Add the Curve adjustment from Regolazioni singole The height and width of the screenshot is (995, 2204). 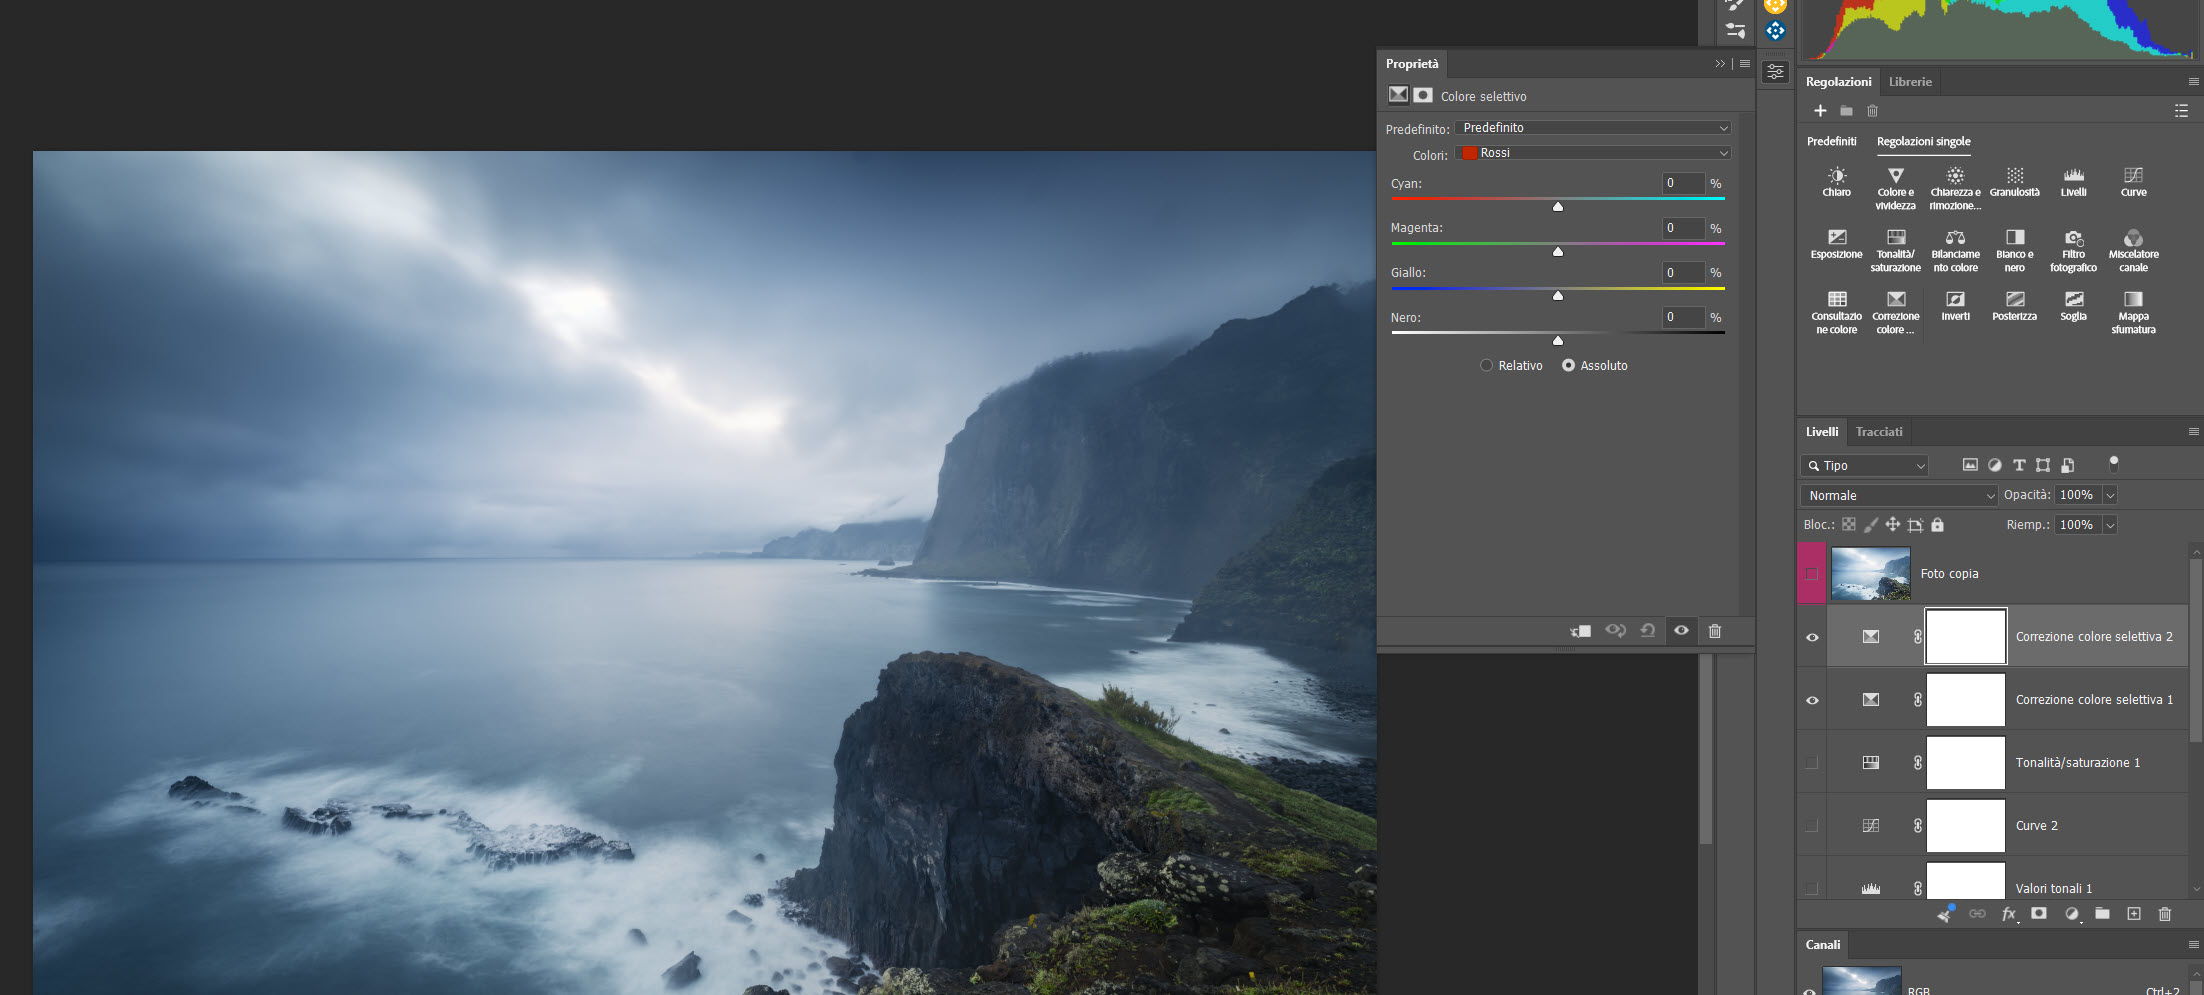tap(2133, 182)
